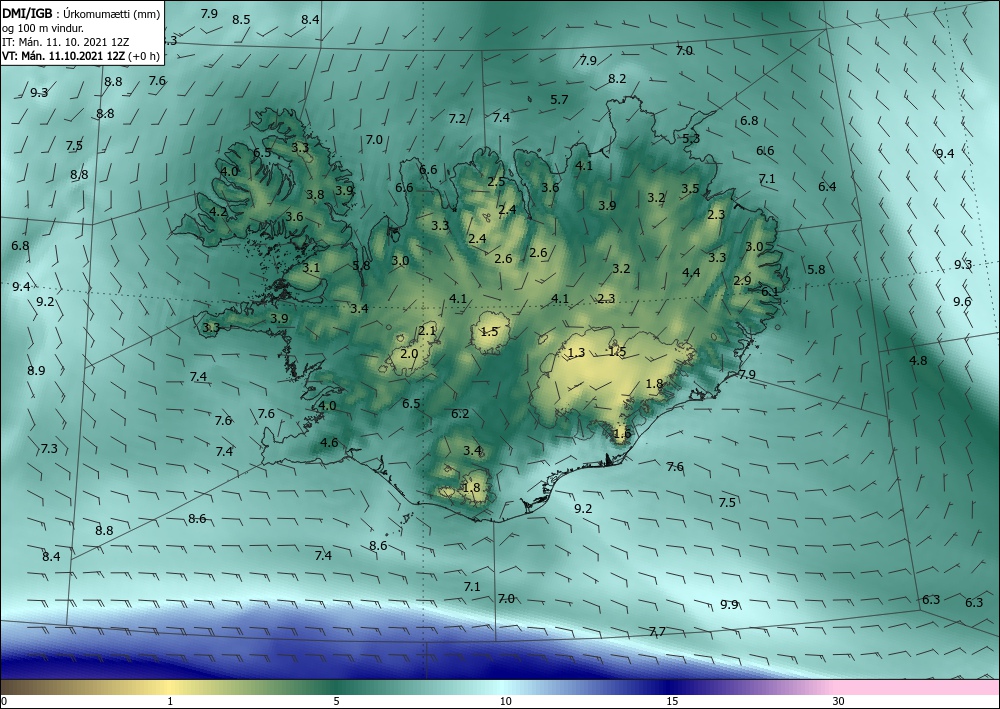1000x709 pixels.
Task: Click the 8.5 value on the map
Action: point(241,20)
